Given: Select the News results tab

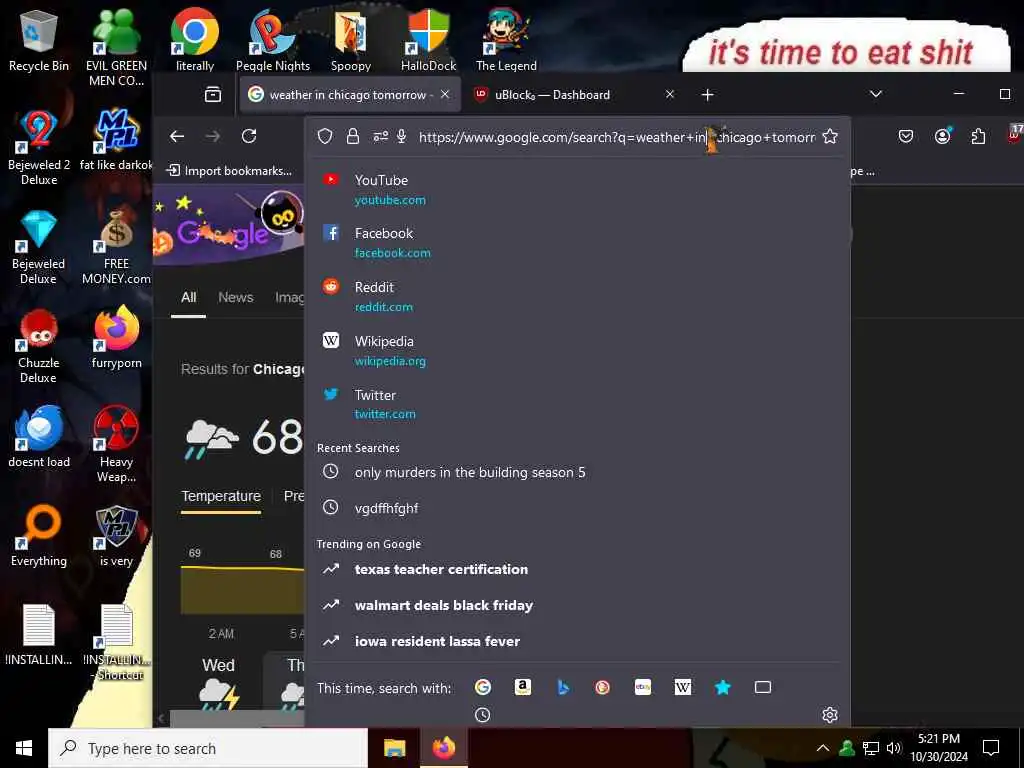Looking at the screenshot, I should (x=236, y=298).
